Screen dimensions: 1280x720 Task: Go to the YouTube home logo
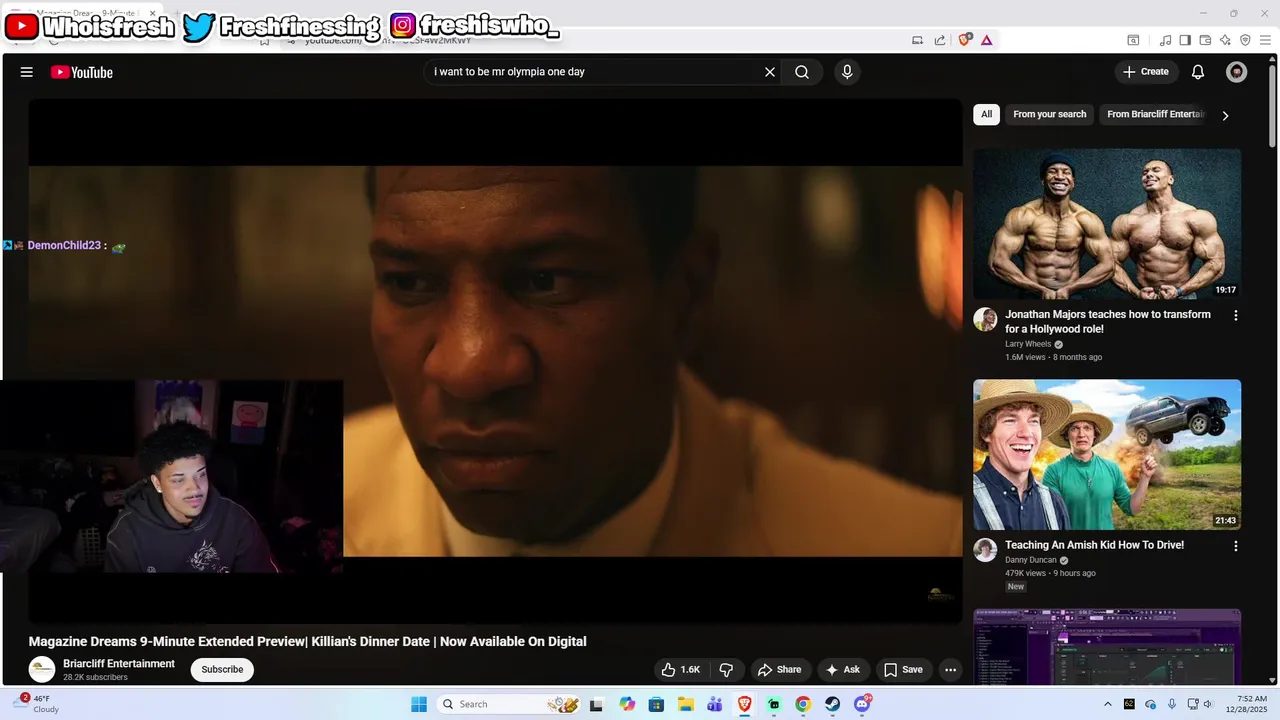(x=82, y=72)
